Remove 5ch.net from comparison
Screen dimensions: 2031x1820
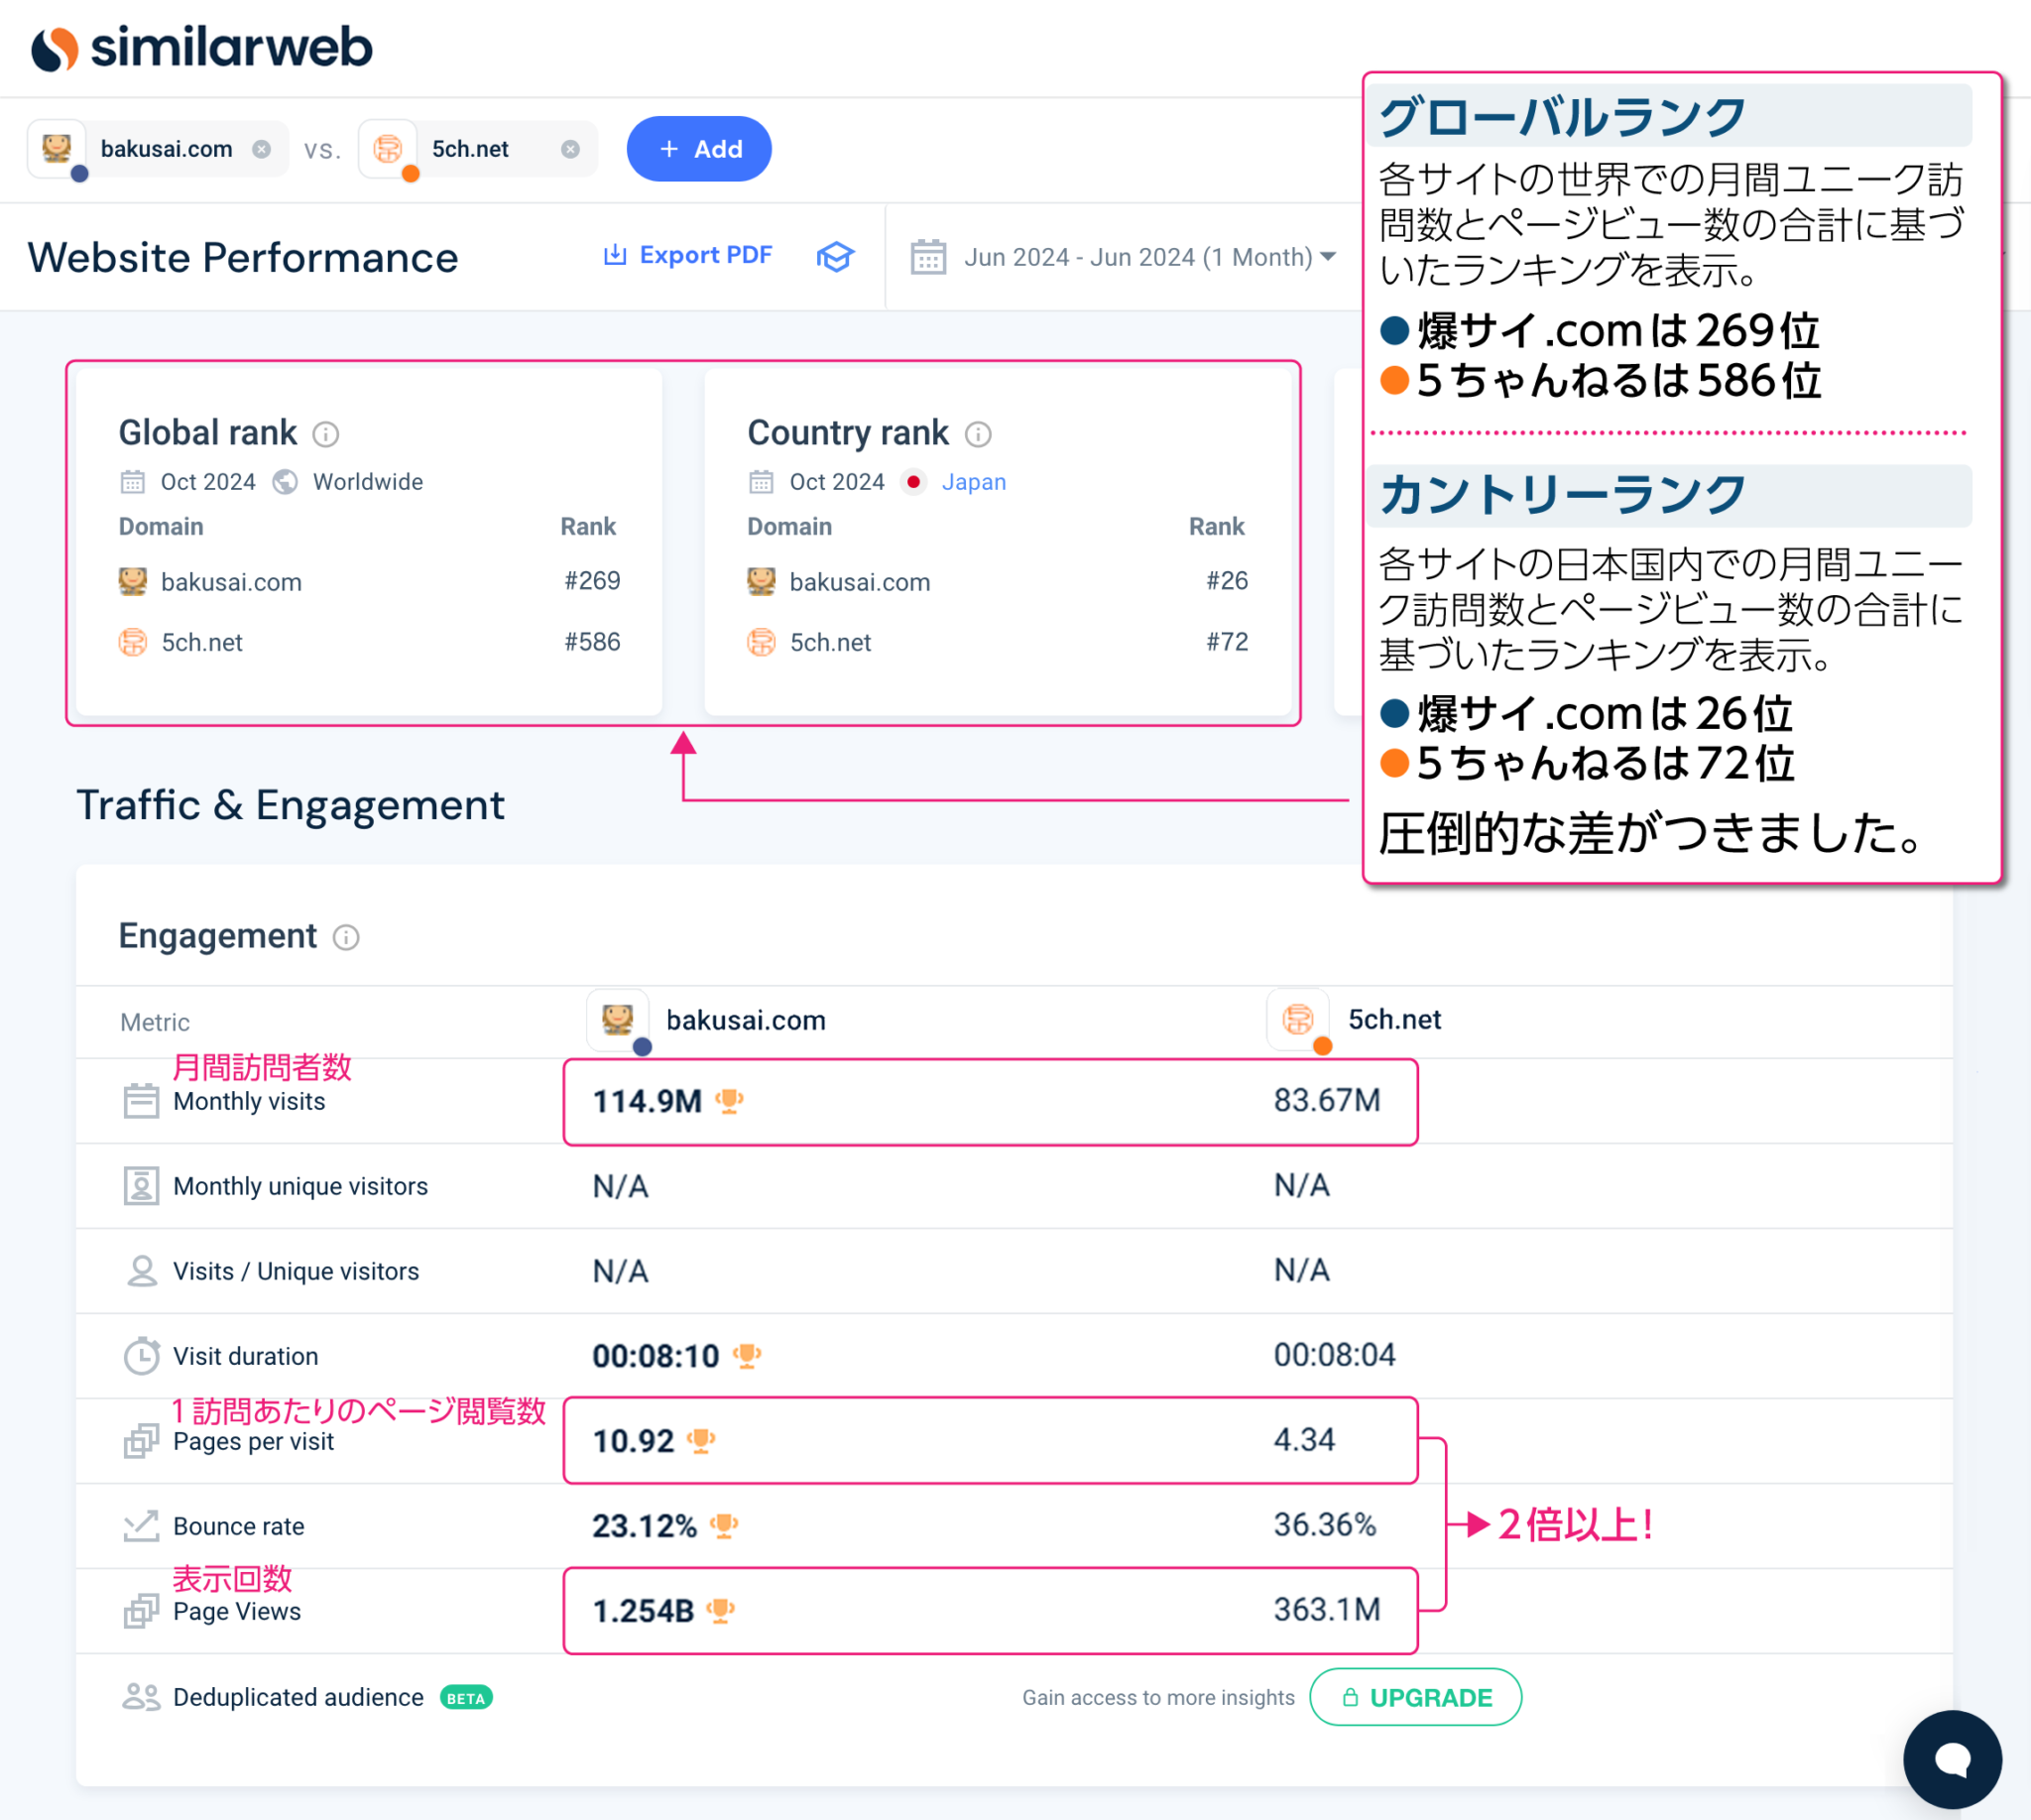pos(570,149)
